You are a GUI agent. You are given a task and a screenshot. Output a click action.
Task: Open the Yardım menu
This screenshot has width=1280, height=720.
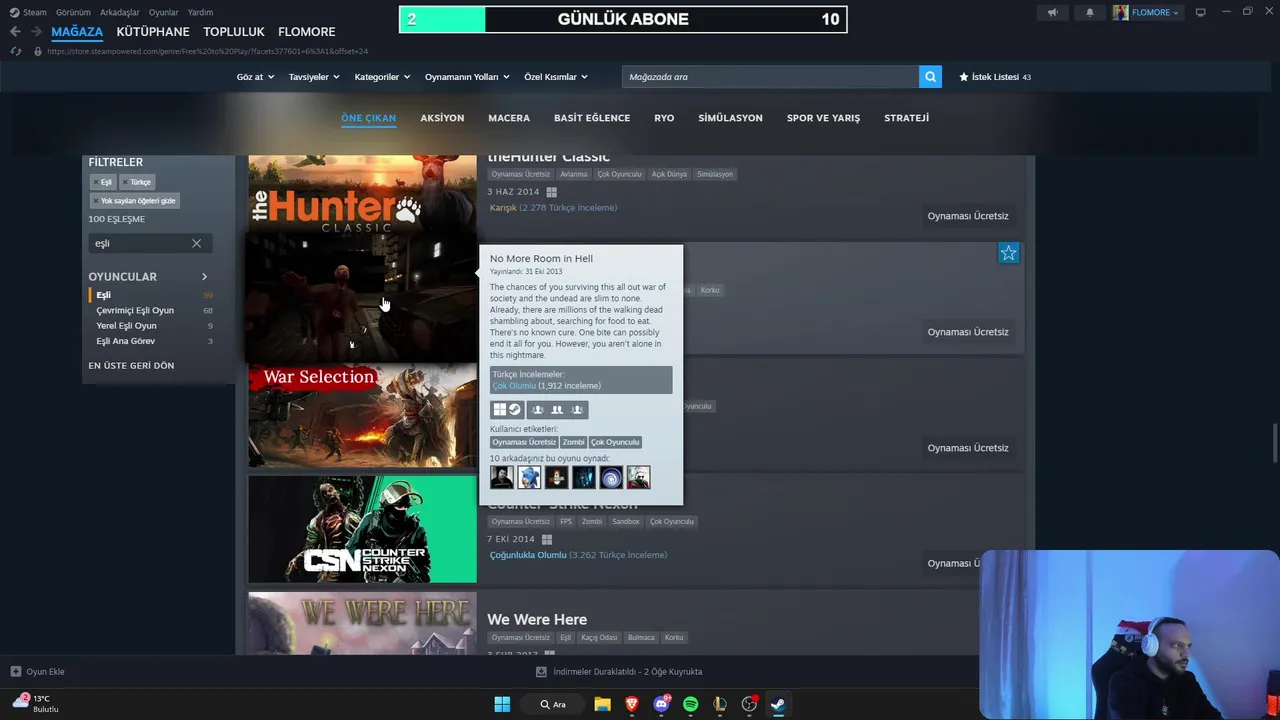coord(200,12)
